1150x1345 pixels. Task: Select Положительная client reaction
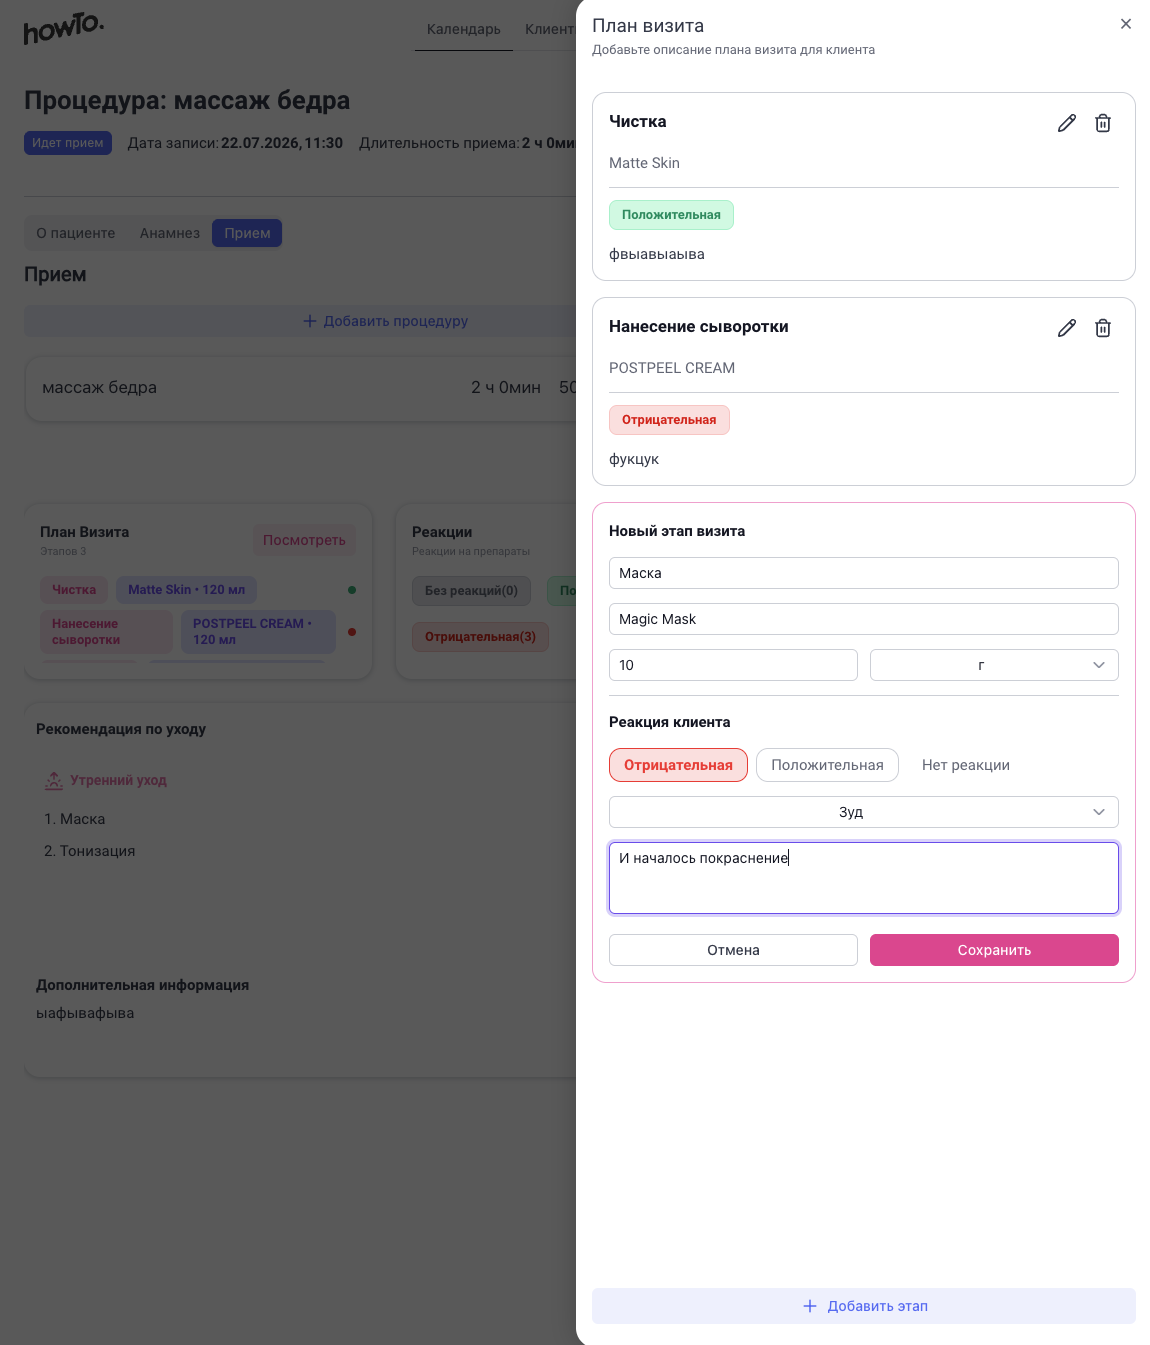(827, 765)
